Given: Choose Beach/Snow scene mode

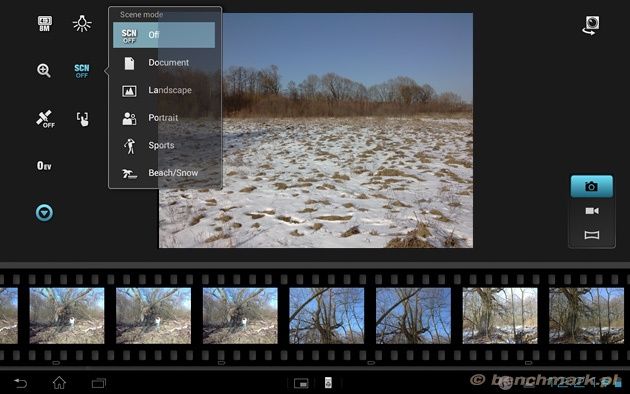Looking at the screenshot, I should click(164, 173).
